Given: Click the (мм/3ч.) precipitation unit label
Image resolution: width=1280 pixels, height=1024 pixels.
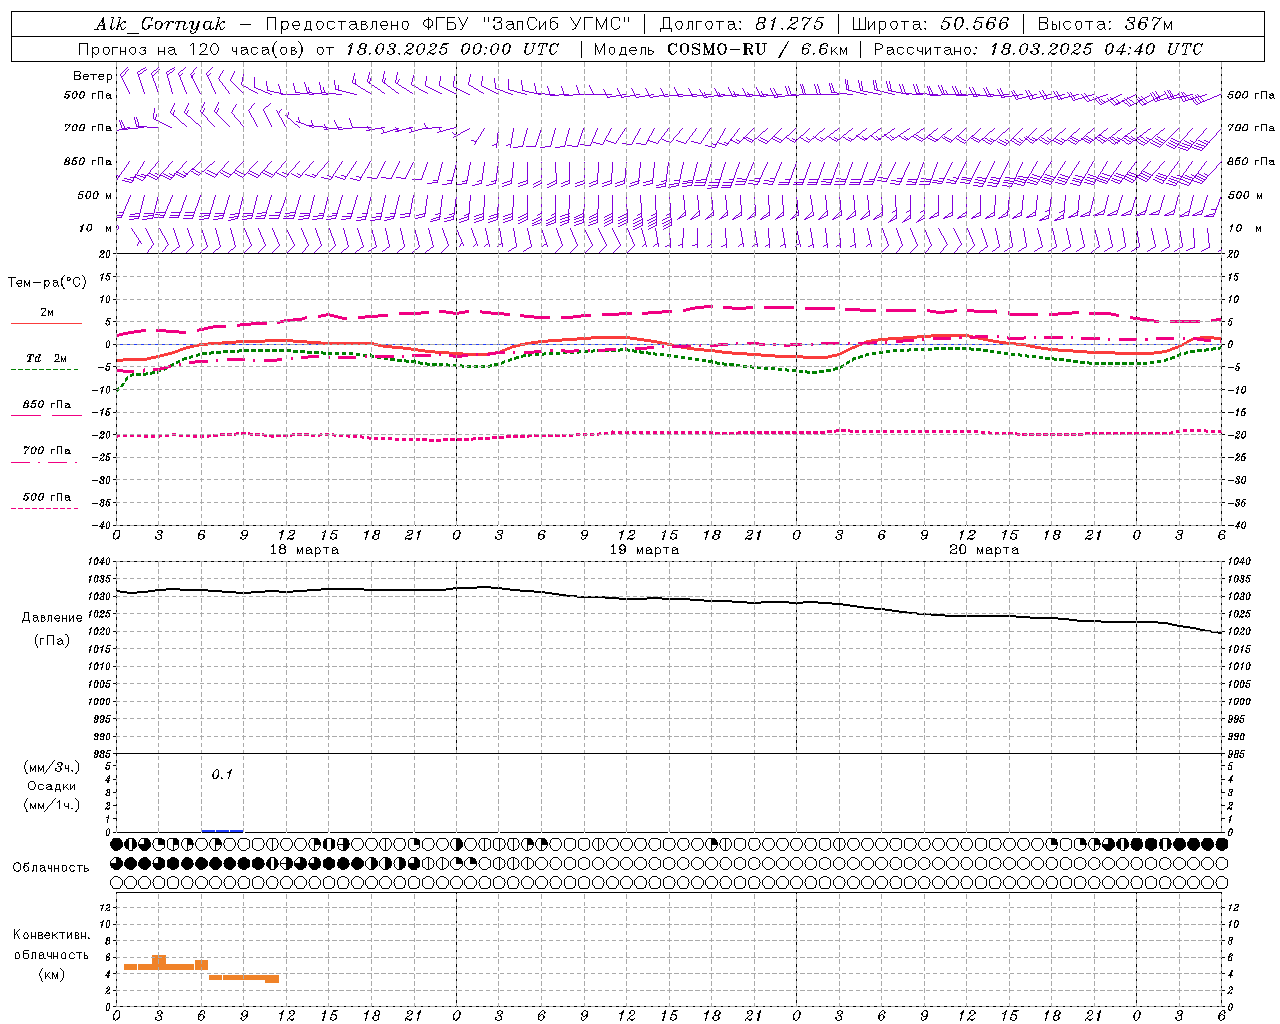Looking at the screenshot, I should (x=52, y=767).
